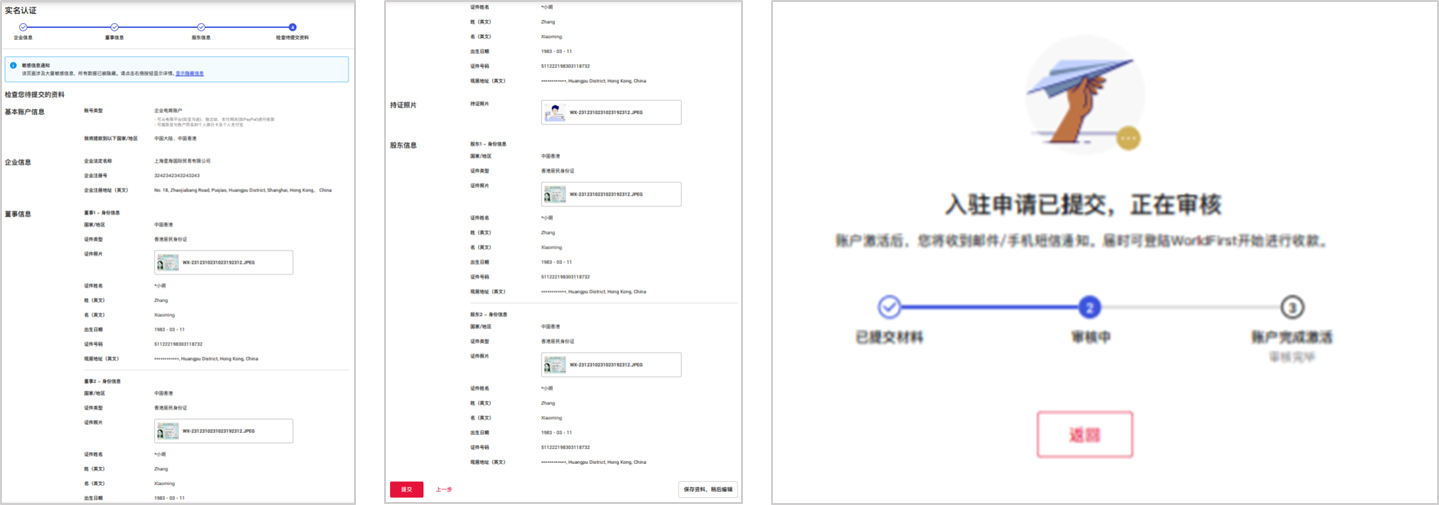Click the 董事信息 completed step checkmark
Image resolution: width=1439 pixels, height=505 pixels.
click(x=114, y=27)
